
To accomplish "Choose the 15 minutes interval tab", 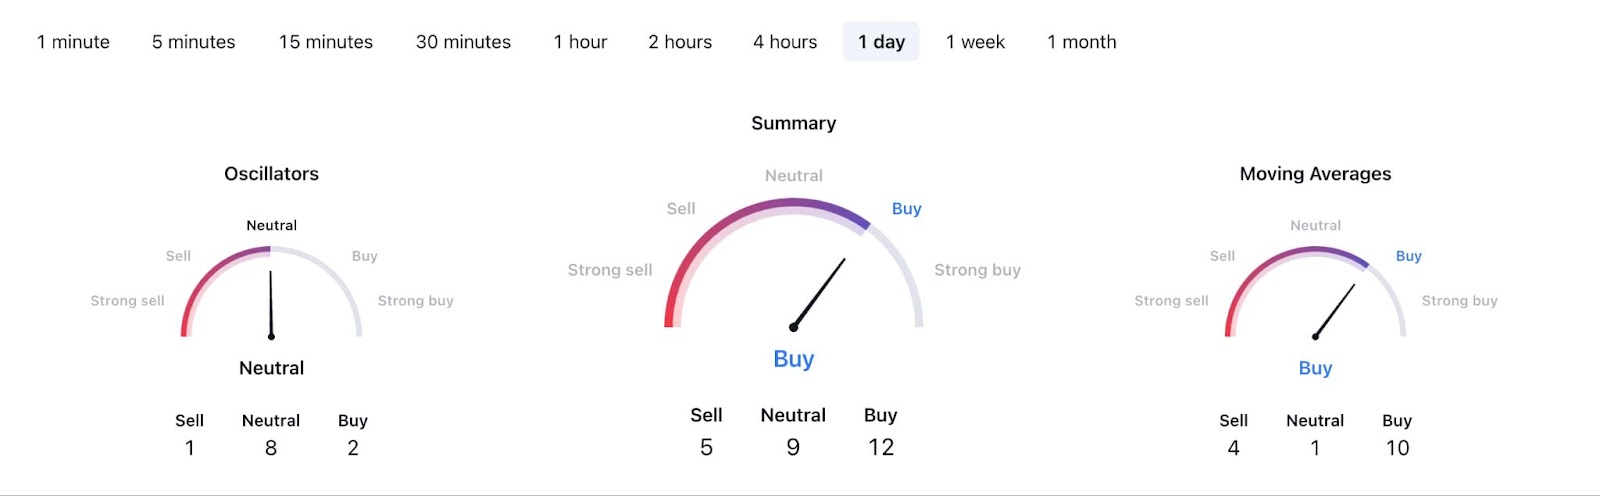I will (326, 42).
